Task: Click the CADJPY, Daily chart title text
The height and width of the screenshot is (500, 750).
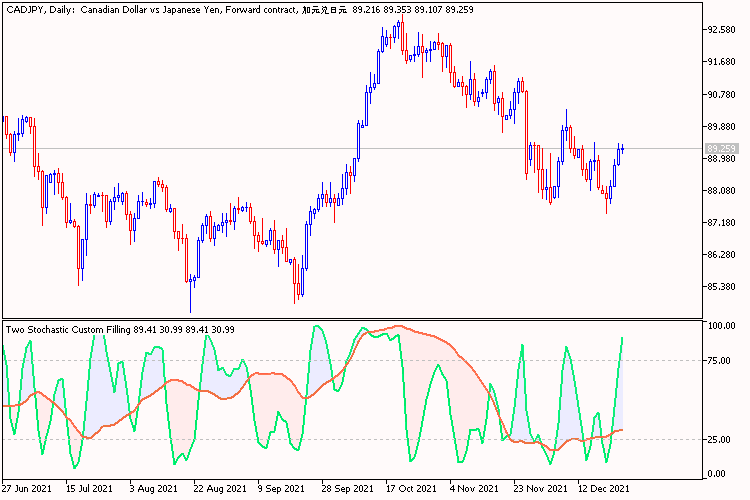Action: (x=240, y=10)
